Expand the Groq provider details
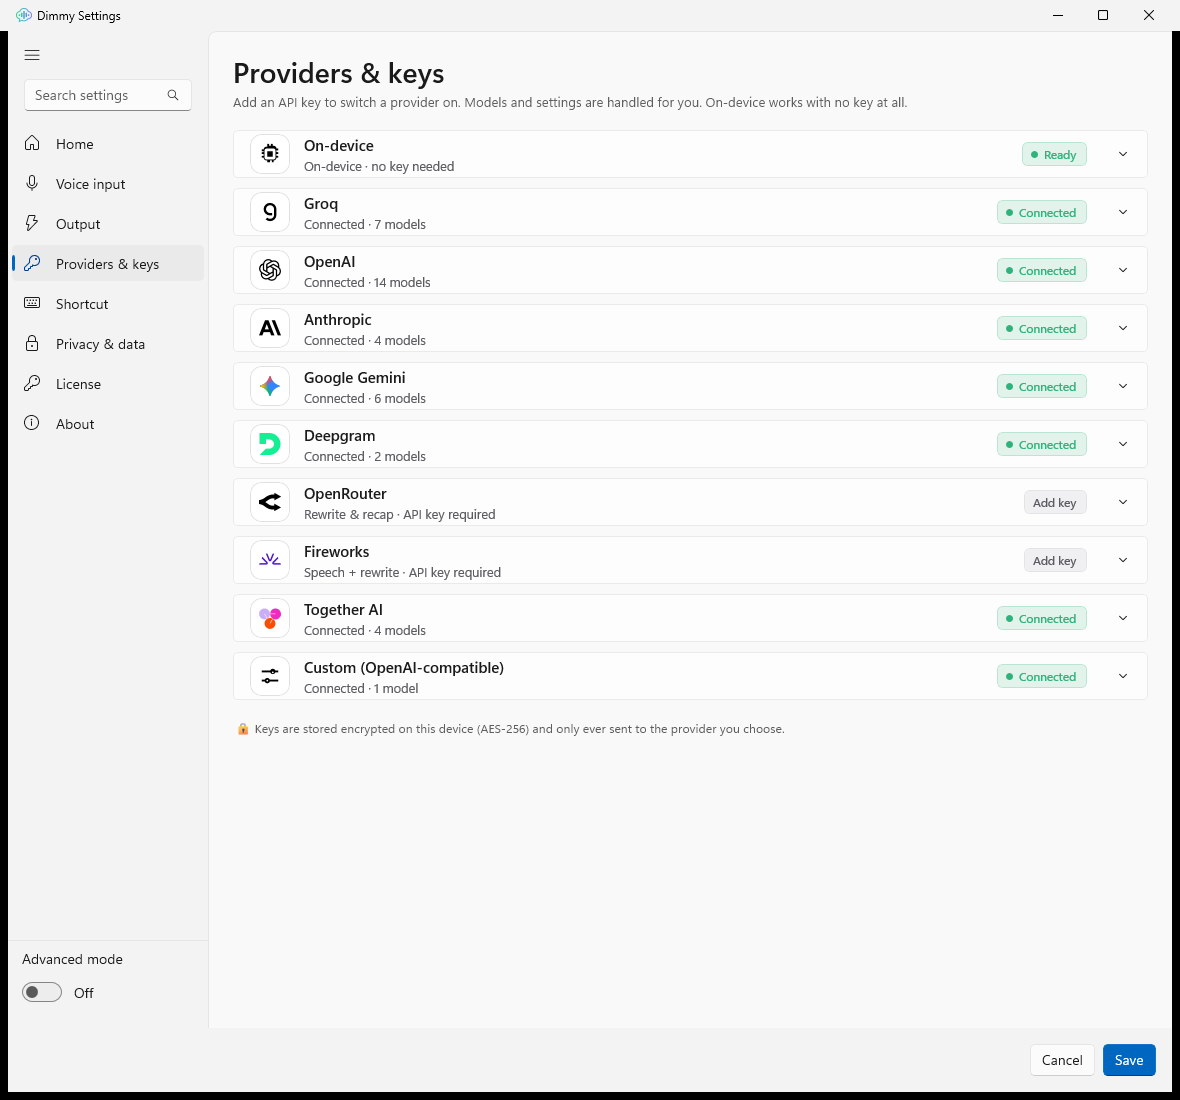 pos(1123,212)
